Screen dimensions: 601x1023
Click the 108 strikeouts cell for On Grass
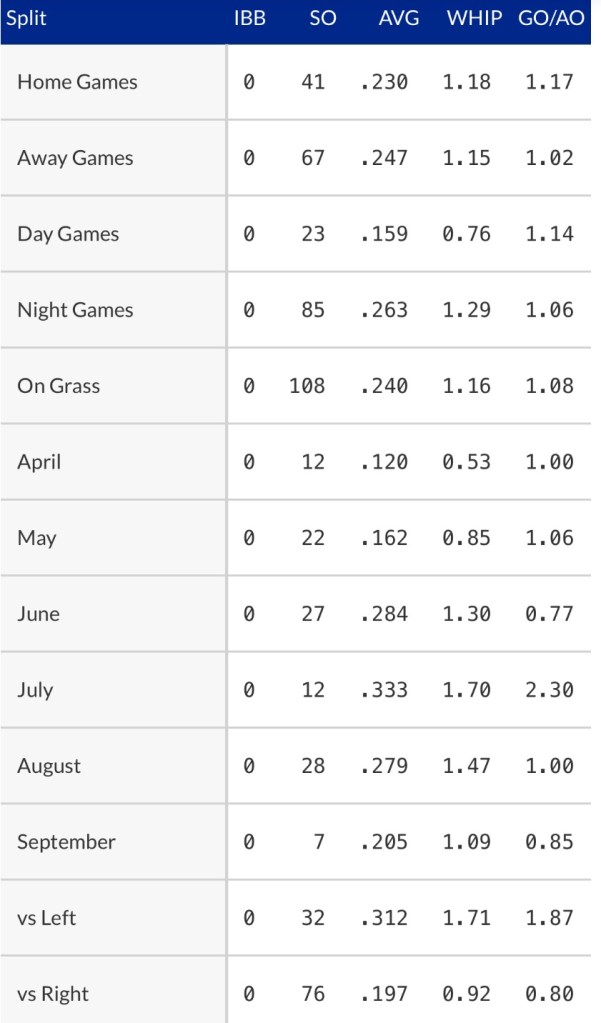(307, 386)
